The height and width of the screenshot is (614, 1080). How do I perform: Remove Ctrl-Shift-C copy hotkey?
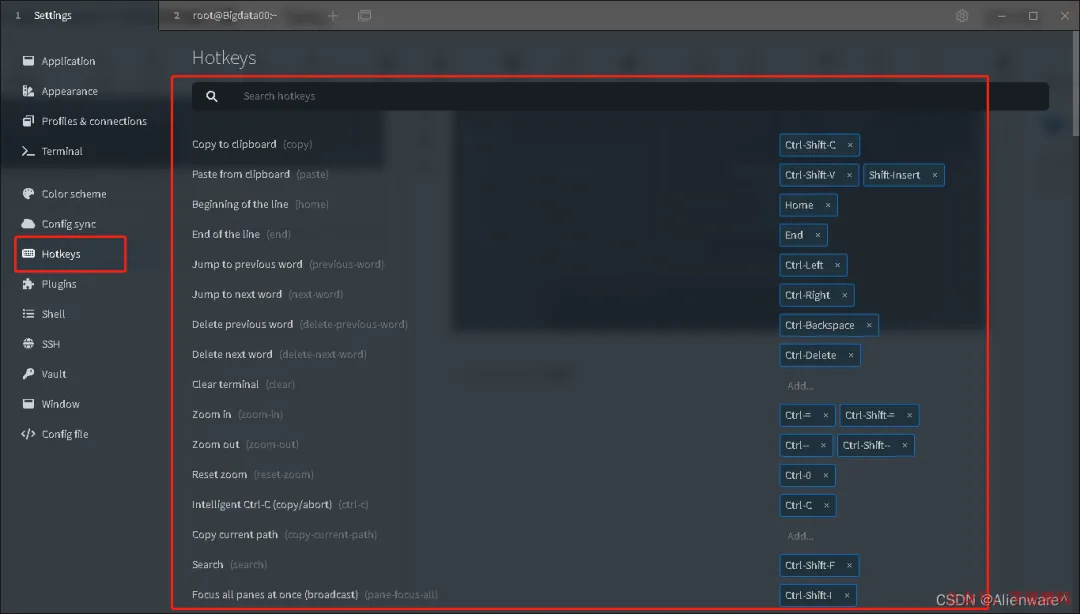(x=850, y=145)
